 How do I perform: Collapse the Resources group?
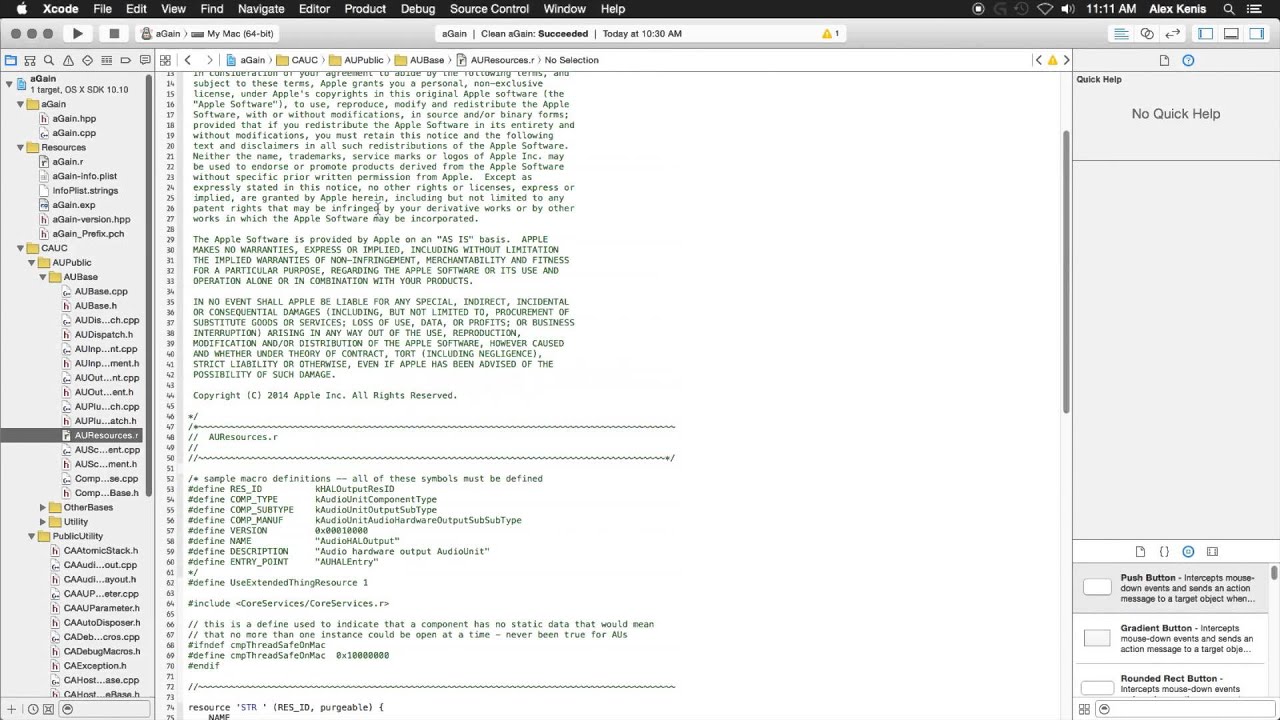tap(20, 147)
